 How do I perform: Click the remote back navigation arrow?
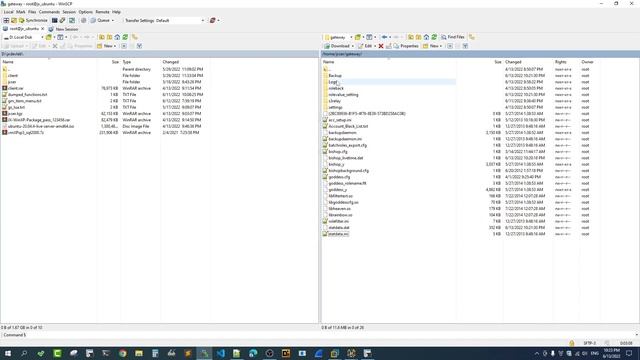[384, 37]
